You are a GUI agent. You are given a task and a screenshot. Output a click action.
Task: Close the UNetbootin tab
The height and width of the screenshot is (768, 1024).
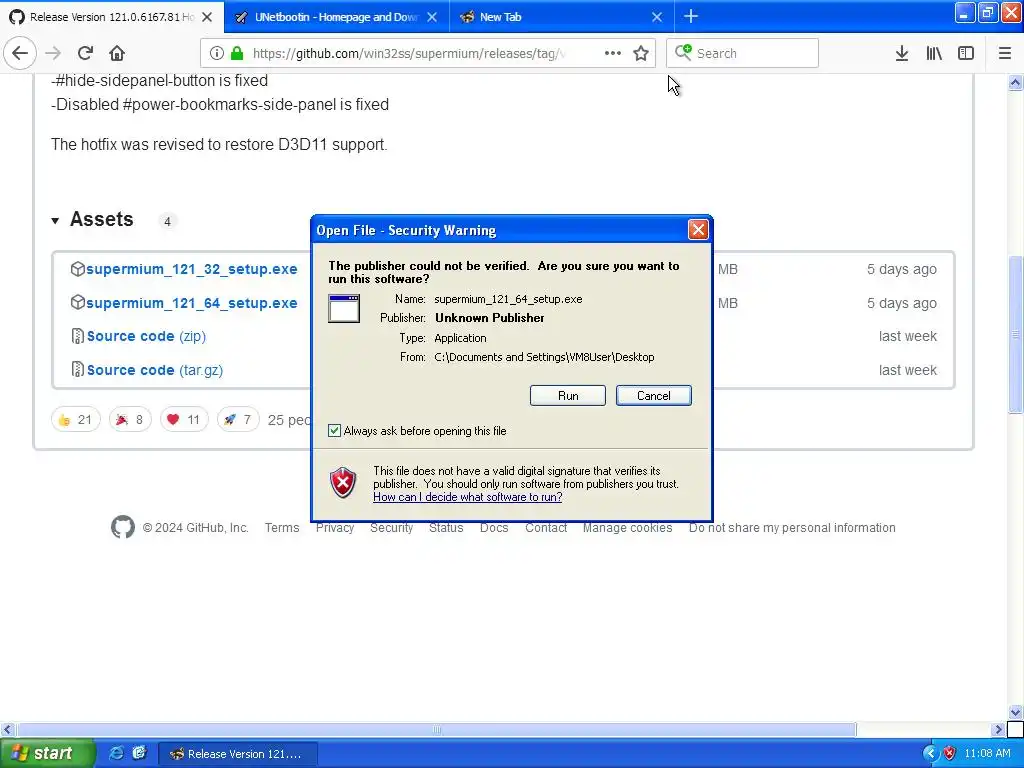(x=432, y=17)
